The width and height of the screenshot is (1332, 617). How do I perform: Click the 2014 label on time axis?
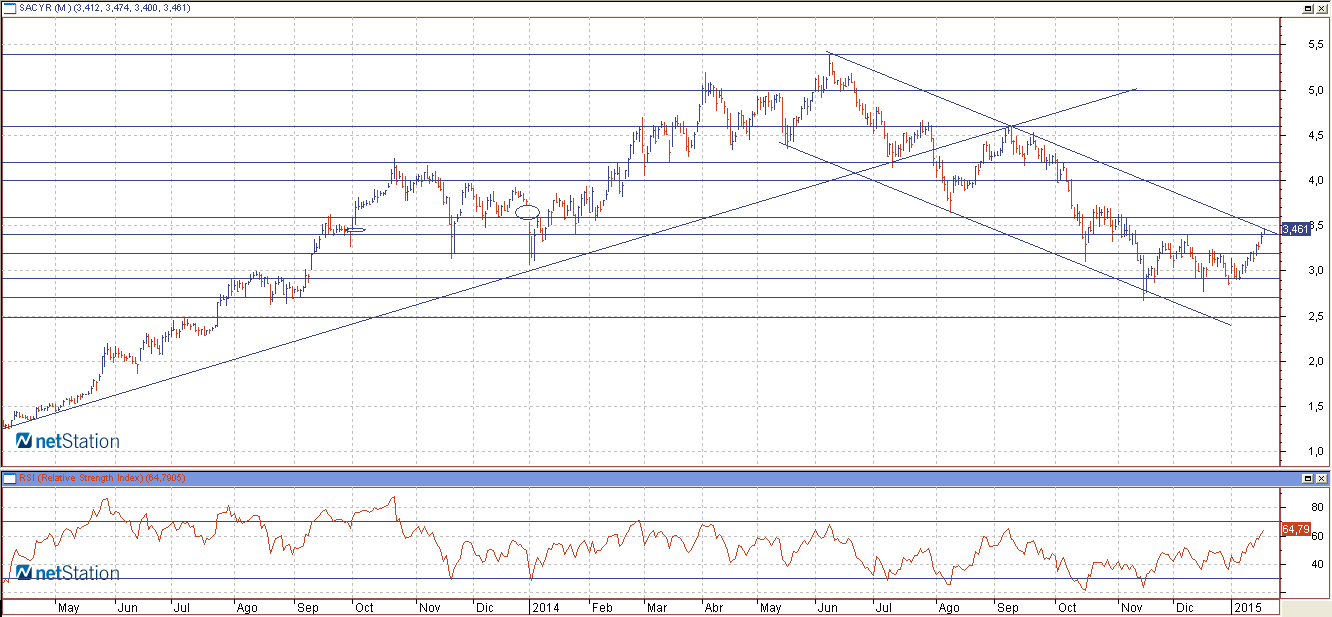pos(545,607)
